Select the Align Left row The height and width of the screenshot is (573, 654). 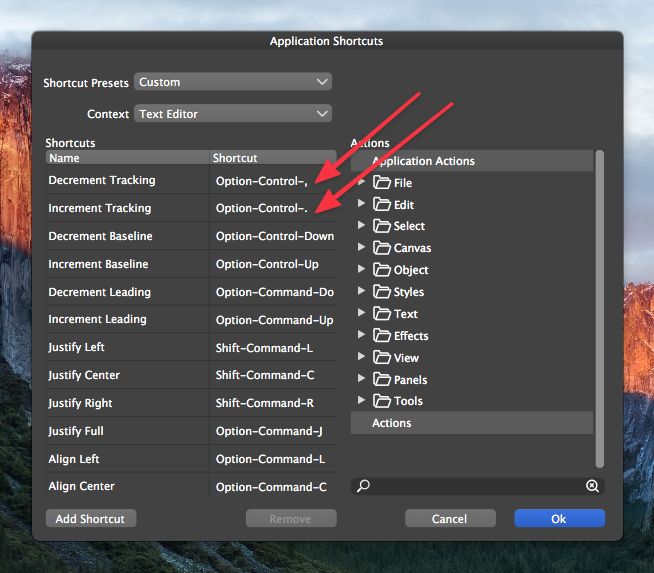(191, 459)
